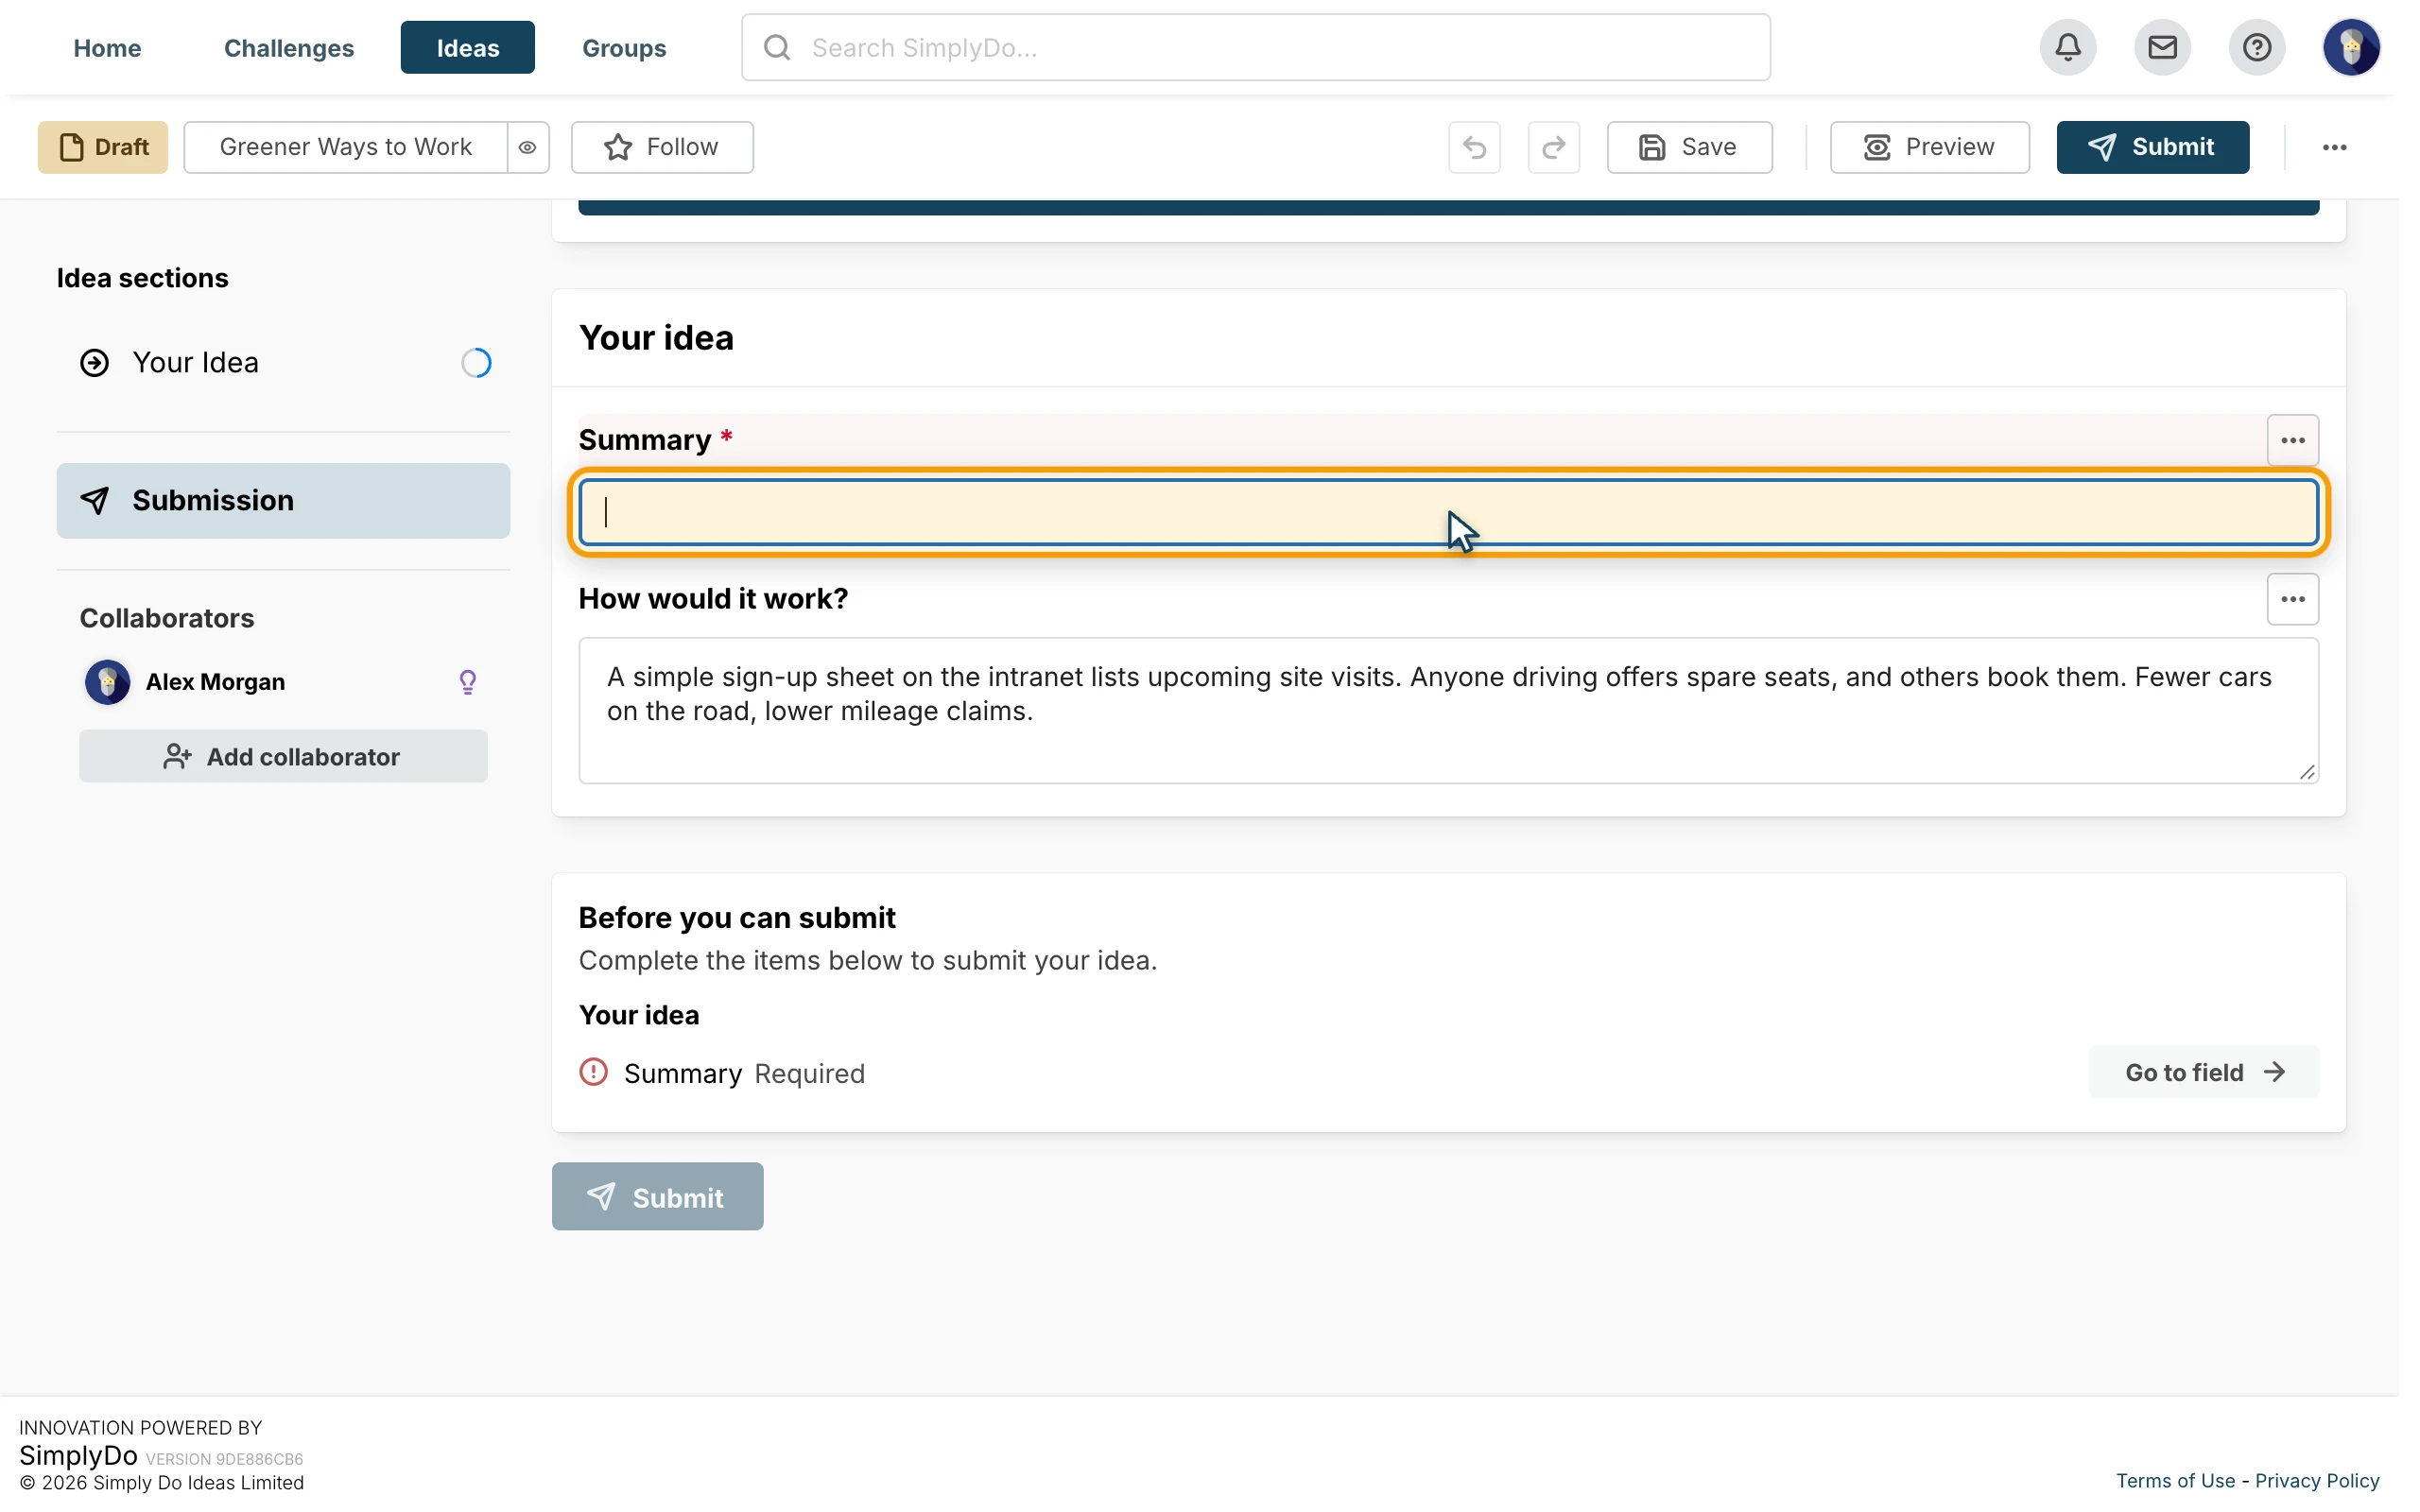The height and width of the screenshot is (1512, 2420).
Task: Select the Your Idea section
Action: (283, 362)
